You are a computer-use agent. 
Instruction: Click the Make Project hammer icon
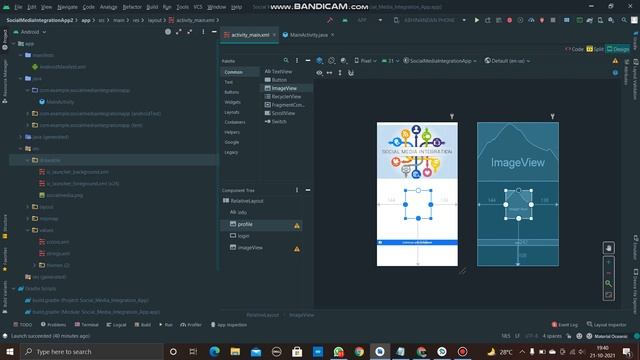[330, 20]
